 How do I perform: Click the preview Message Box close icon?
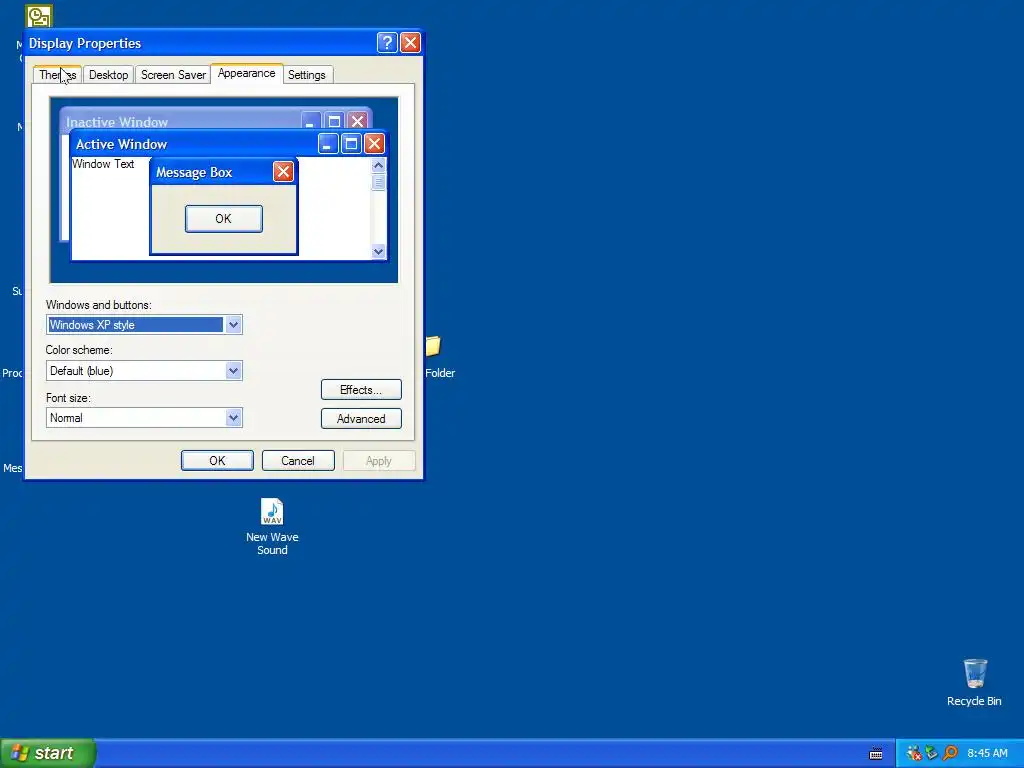pyautogui.click(x=283, y=172)
